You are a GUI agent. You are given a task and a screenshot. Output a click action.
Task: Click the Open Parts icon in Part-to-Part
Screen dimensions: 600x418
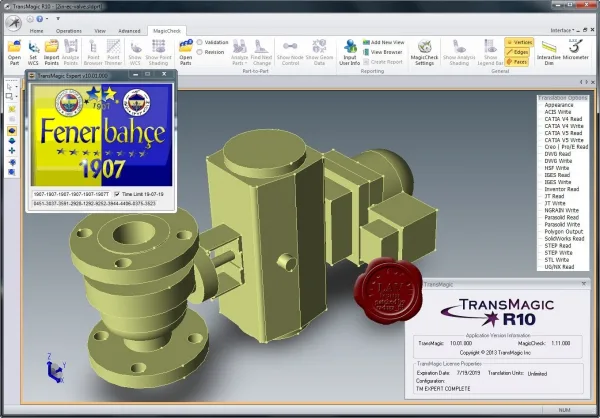coord(186,46)
